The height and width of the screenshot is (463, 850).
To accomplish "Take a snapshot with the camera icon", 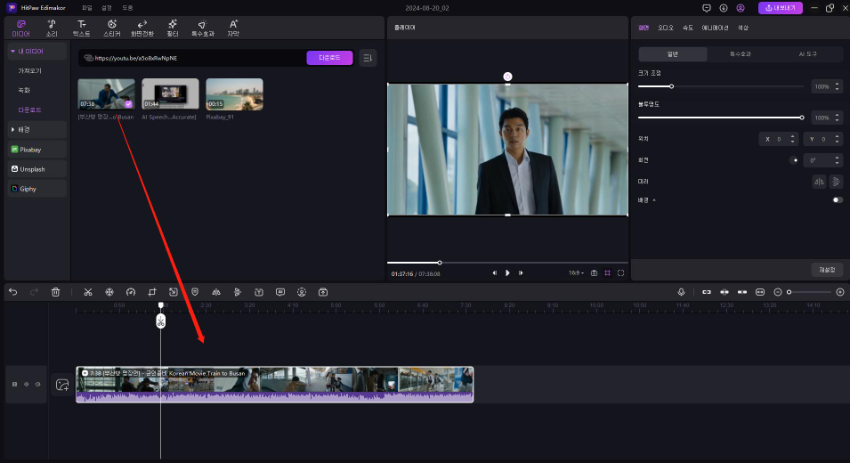I will [x=594, y=272].
